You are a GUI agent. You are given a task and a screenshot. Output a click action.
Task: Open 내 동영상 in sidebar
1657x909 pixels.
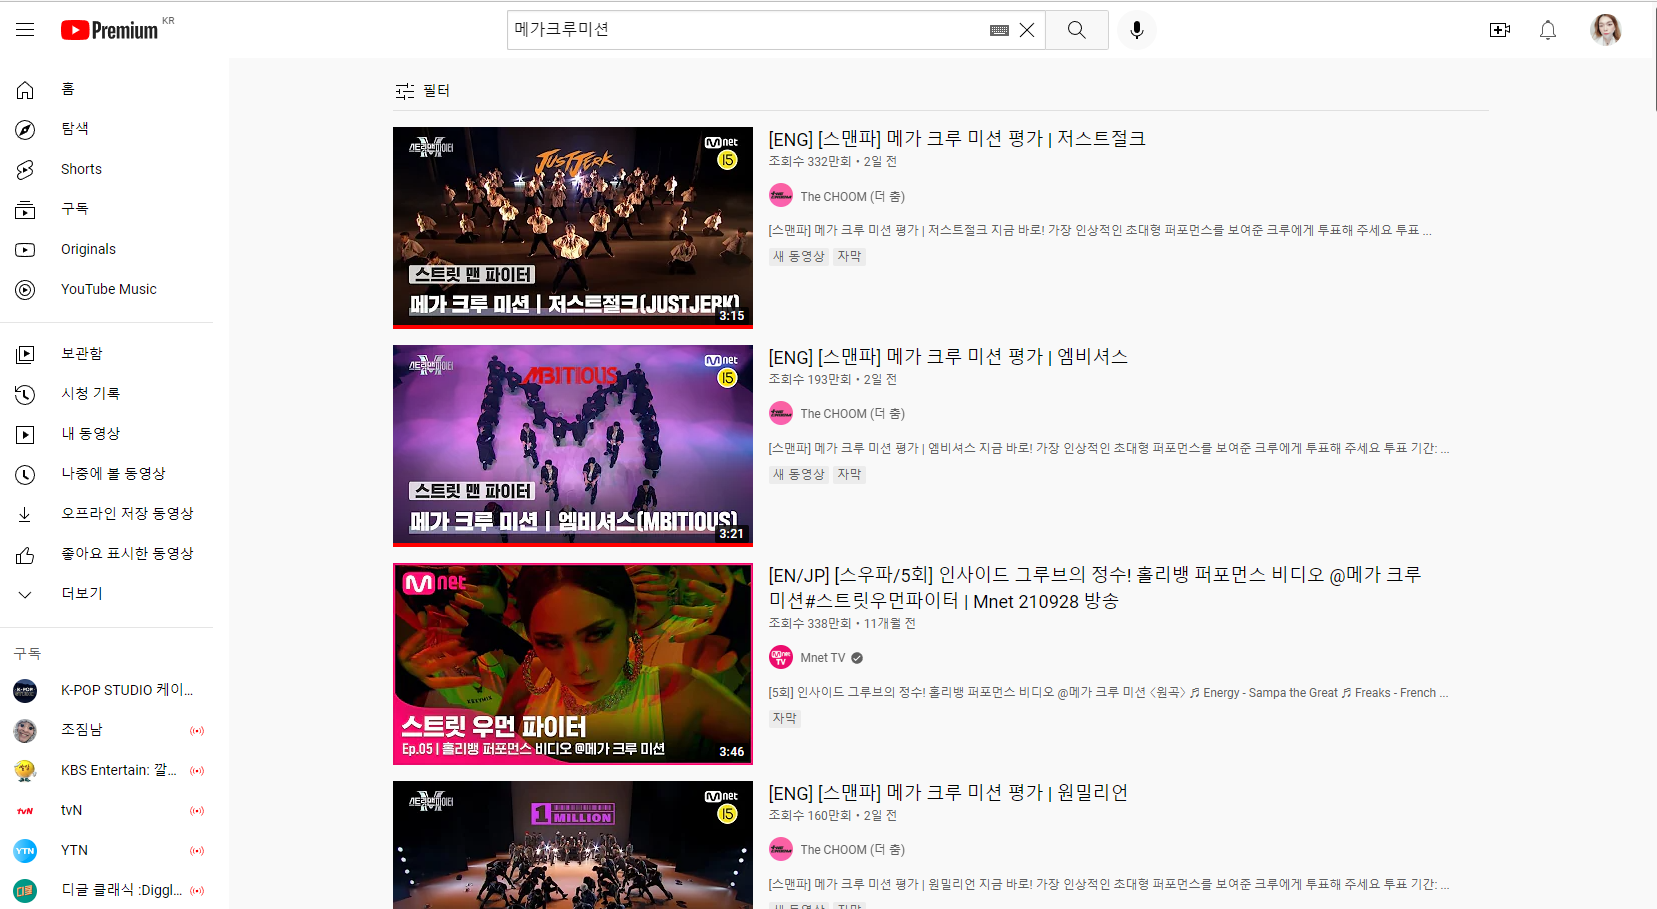(107, 434)
